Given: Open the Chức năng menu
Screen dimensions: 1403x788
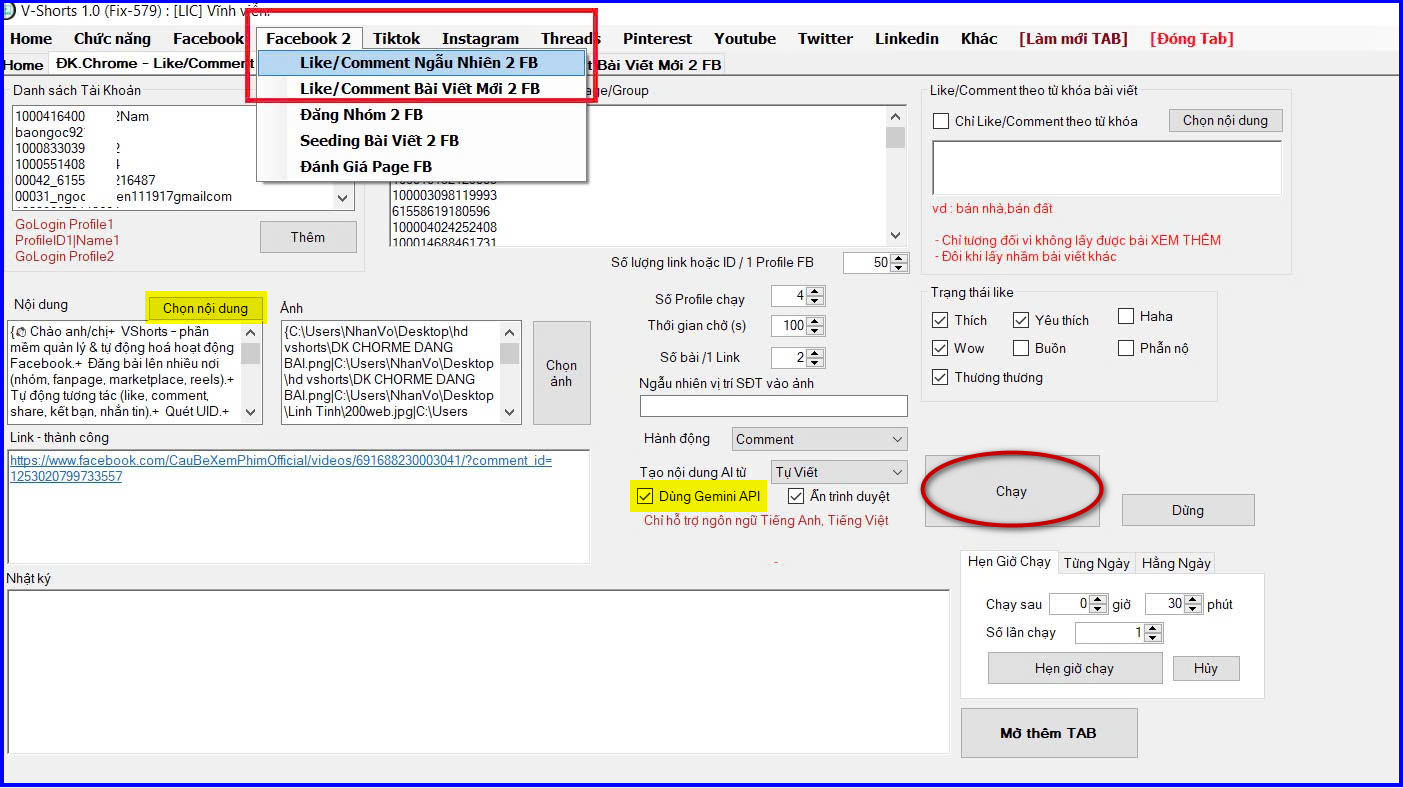Looking at the screenshot, I should (x=112, y=39).
